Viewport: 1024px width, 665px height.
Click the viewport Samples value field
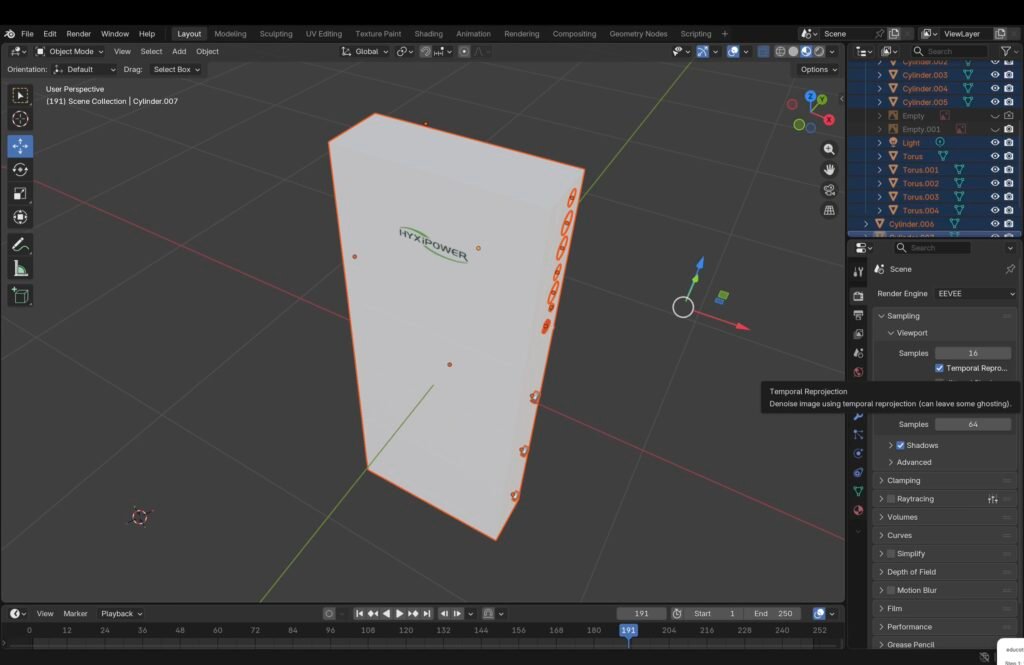[x=972, y=353]
